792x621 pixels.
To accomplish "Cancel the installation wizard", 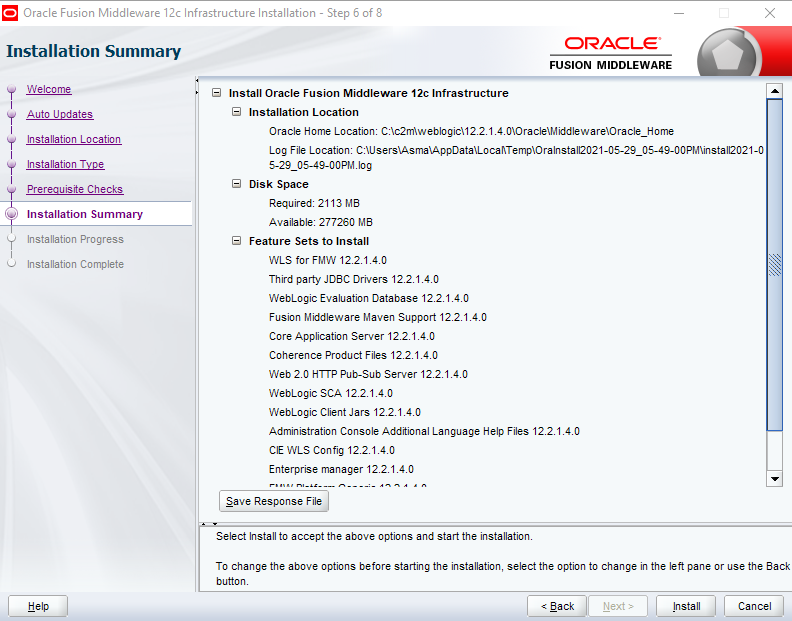I will [754, 606].
